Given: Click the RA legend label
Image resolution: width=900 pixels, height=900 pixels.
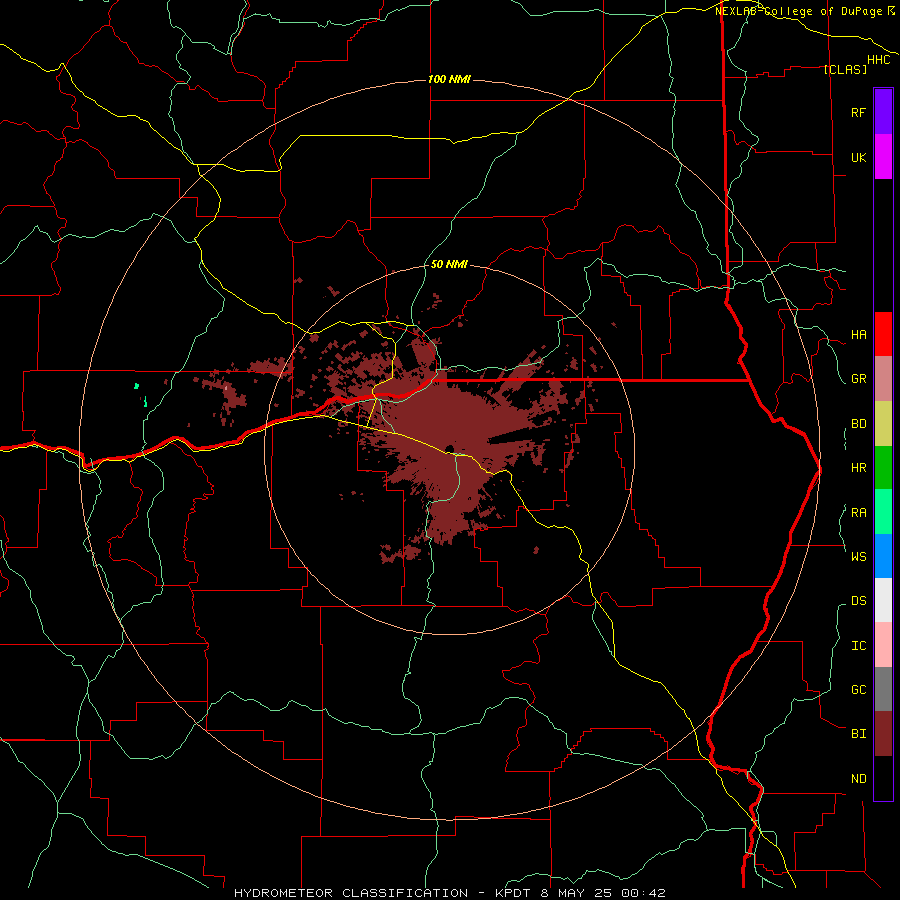Looking at the screenshot, I should [859, 512].
